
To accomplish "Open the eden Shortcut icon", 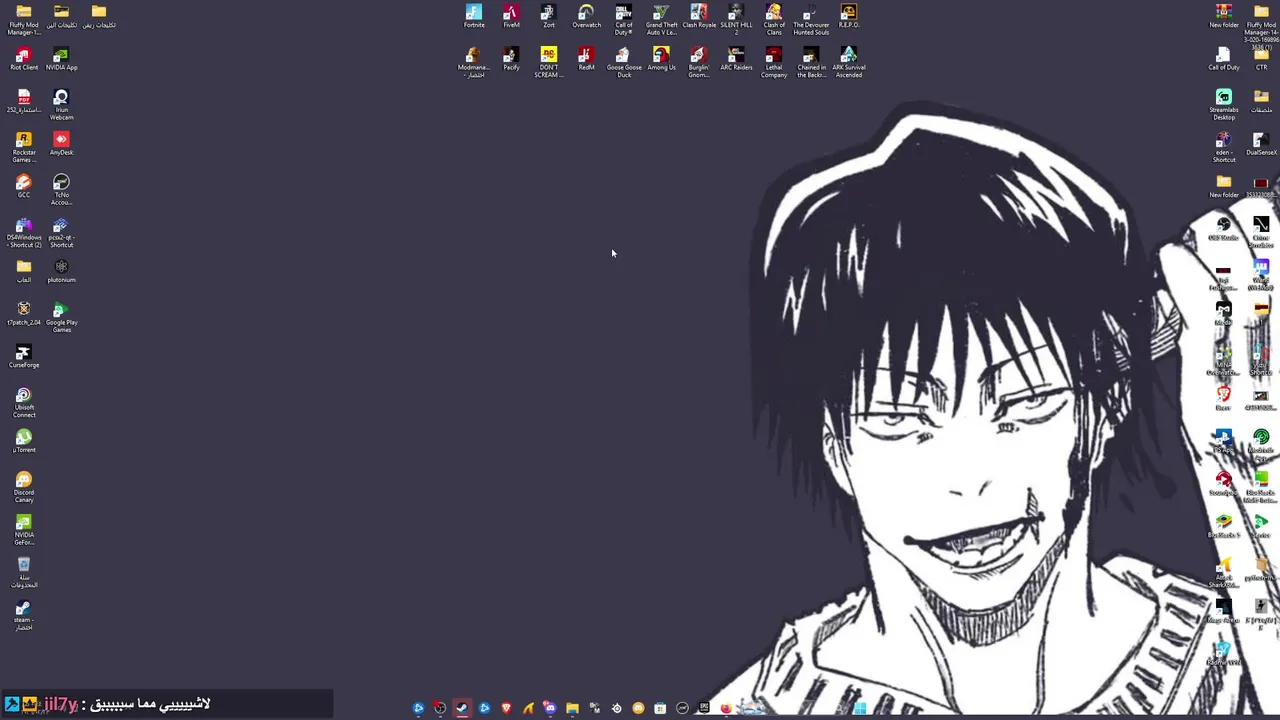I will (x=1224, y=147).
